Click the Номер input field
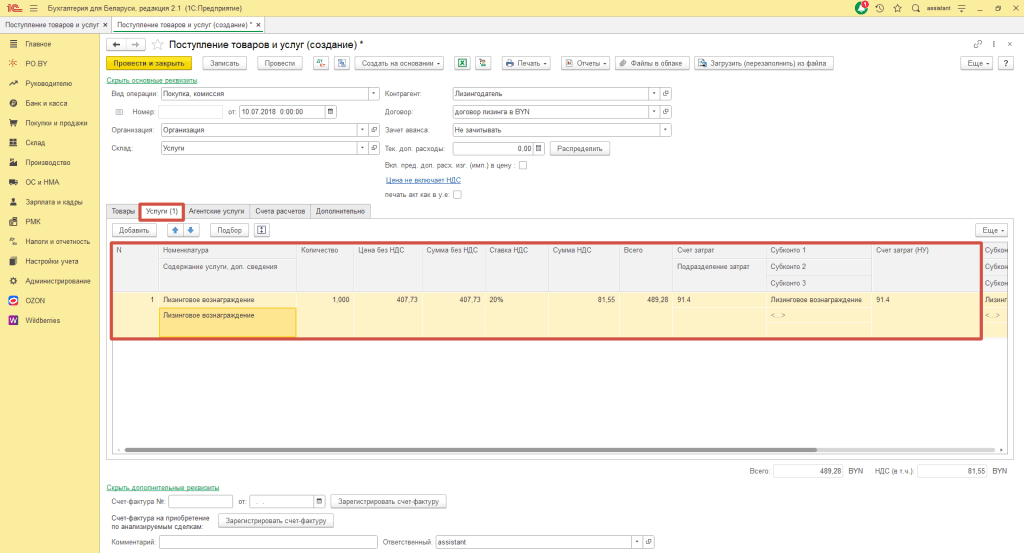This screenshot has height=553, width=1024. tap(191, 112)
